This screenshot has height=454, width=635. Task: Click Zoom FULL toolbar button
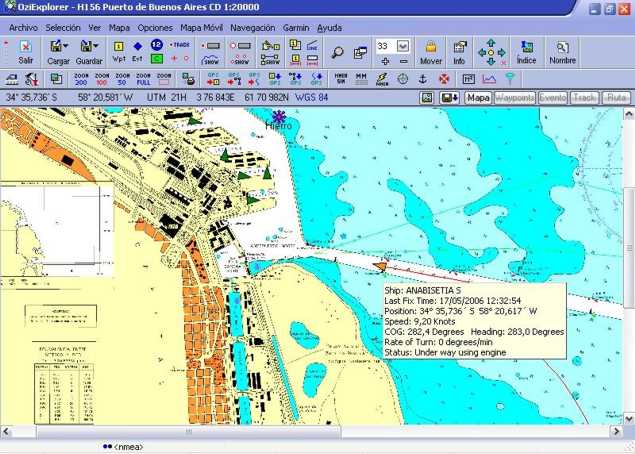[143, 79]
